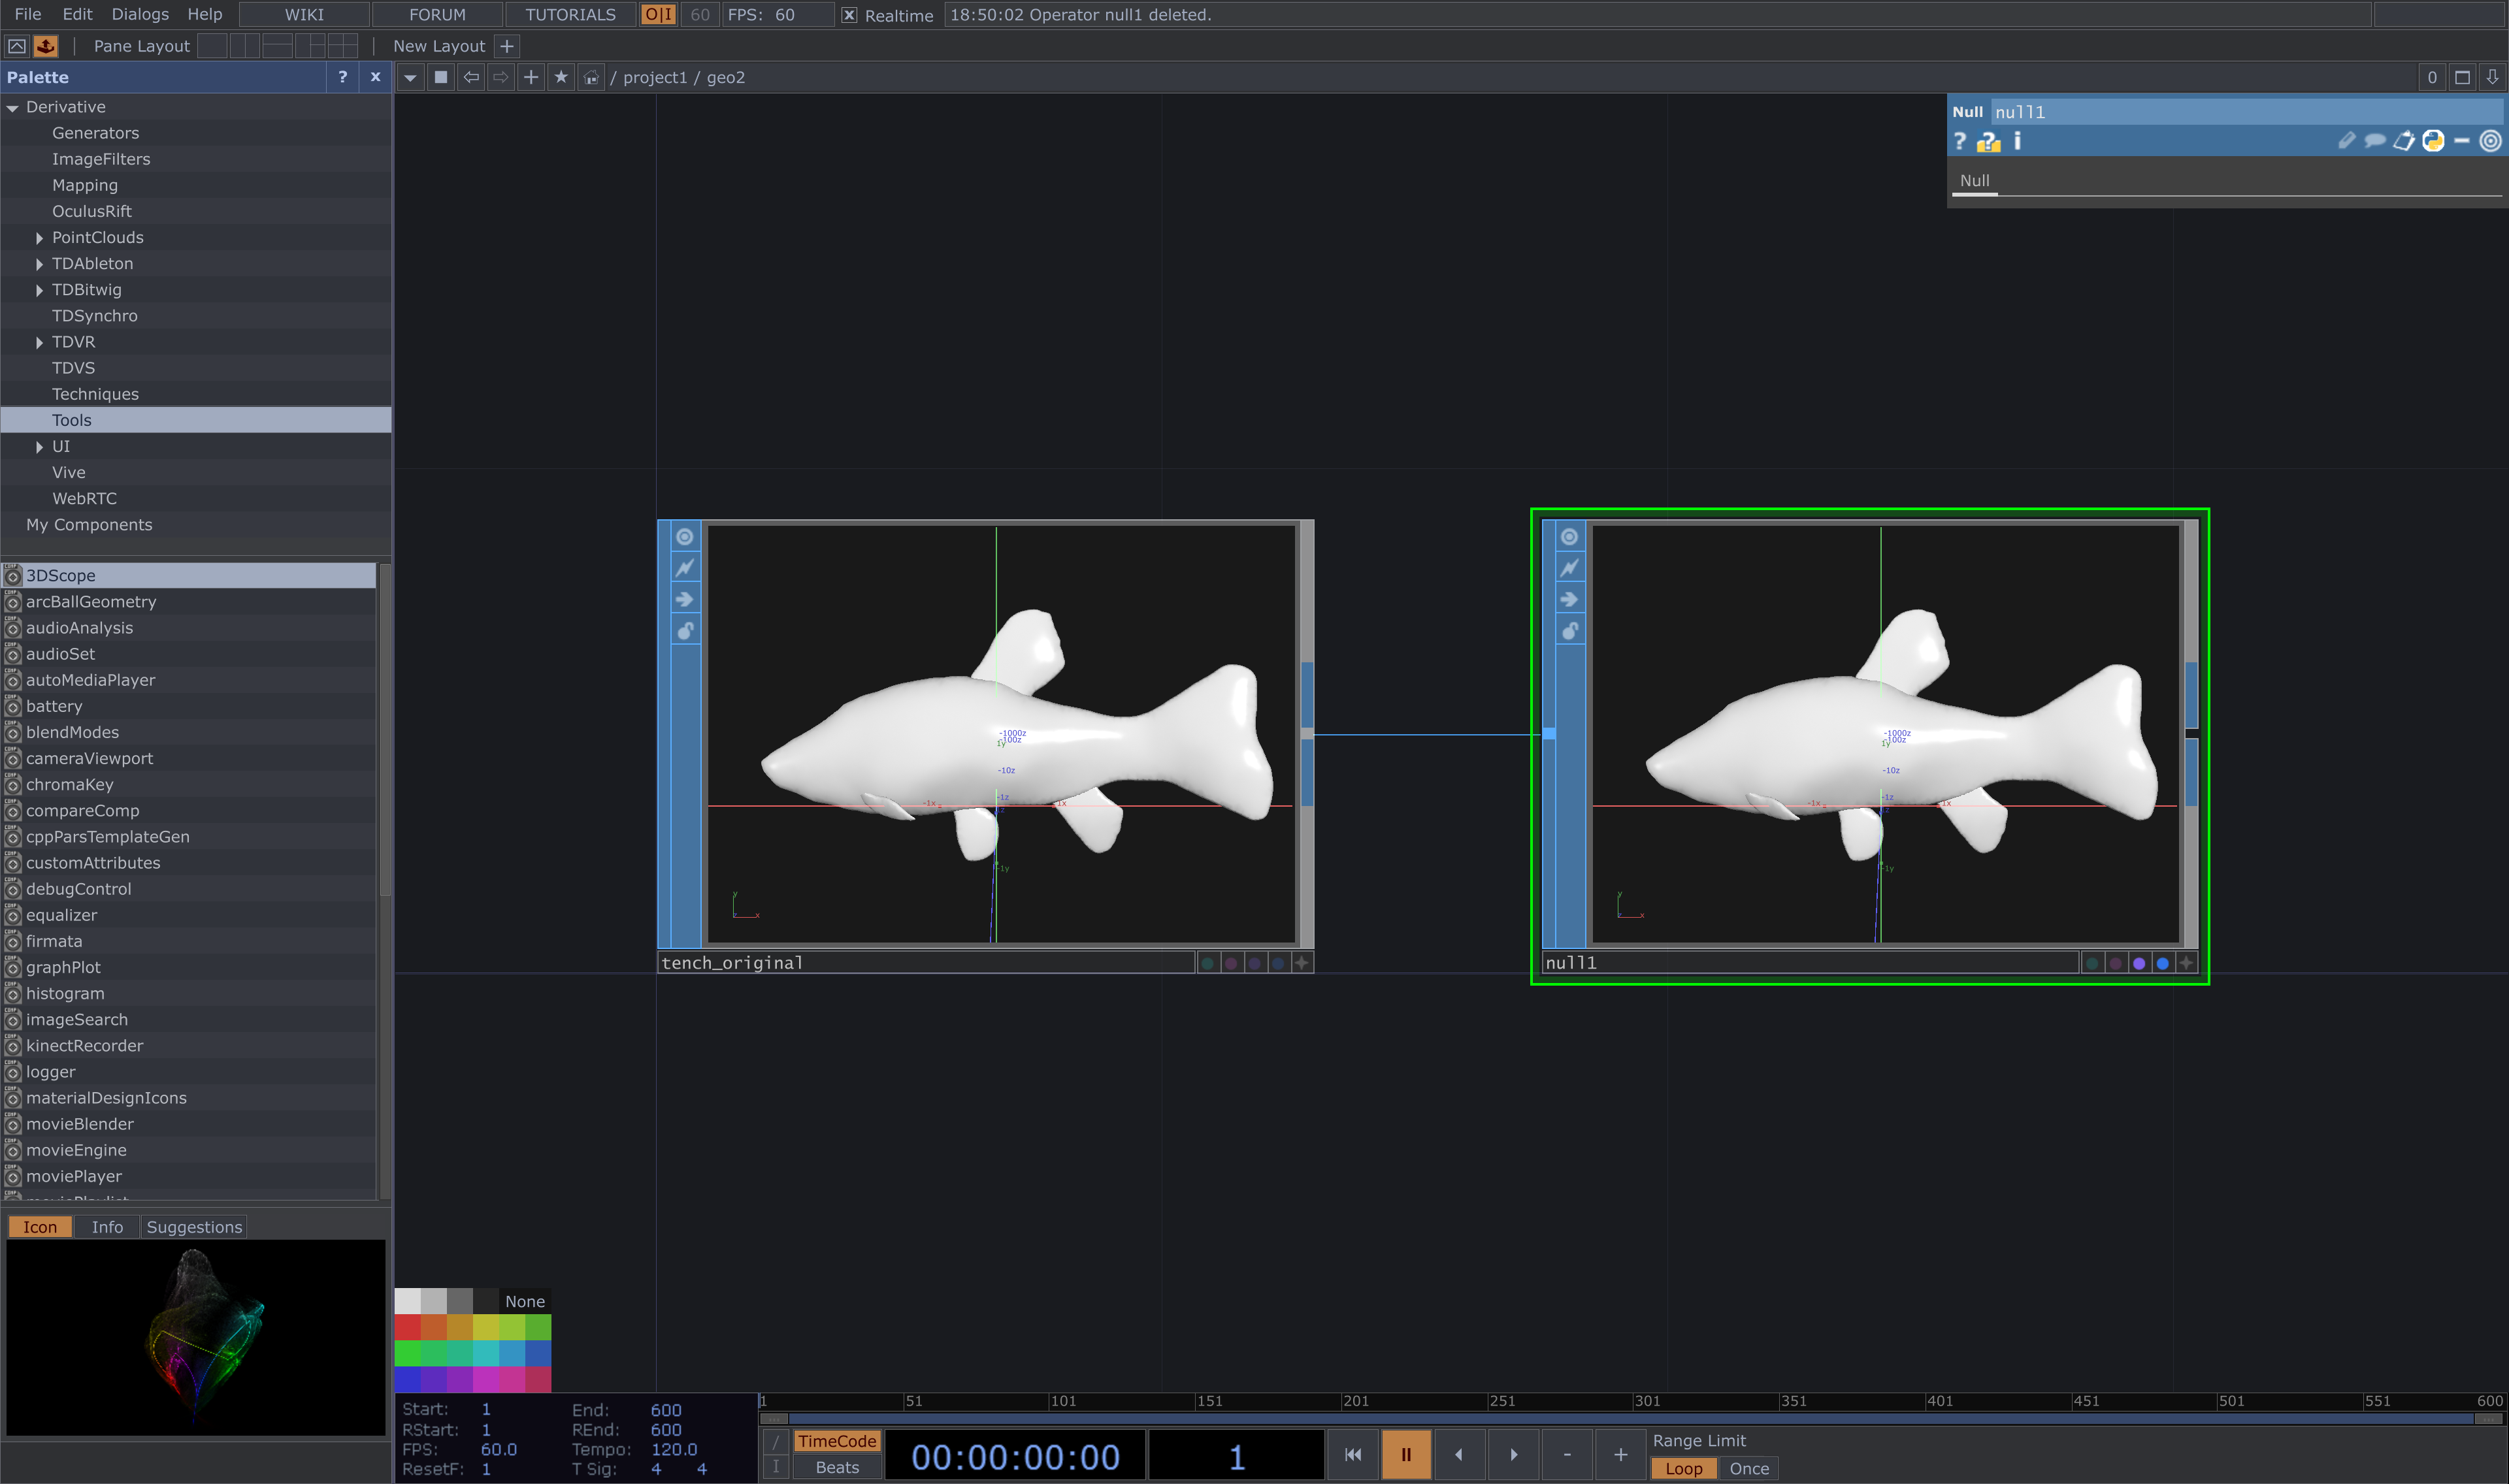Image resolution: width=2509 pixels, height=1484 pixels.
Task: Click the operator info 'i' icon
Action: [x=2017, y=141]
